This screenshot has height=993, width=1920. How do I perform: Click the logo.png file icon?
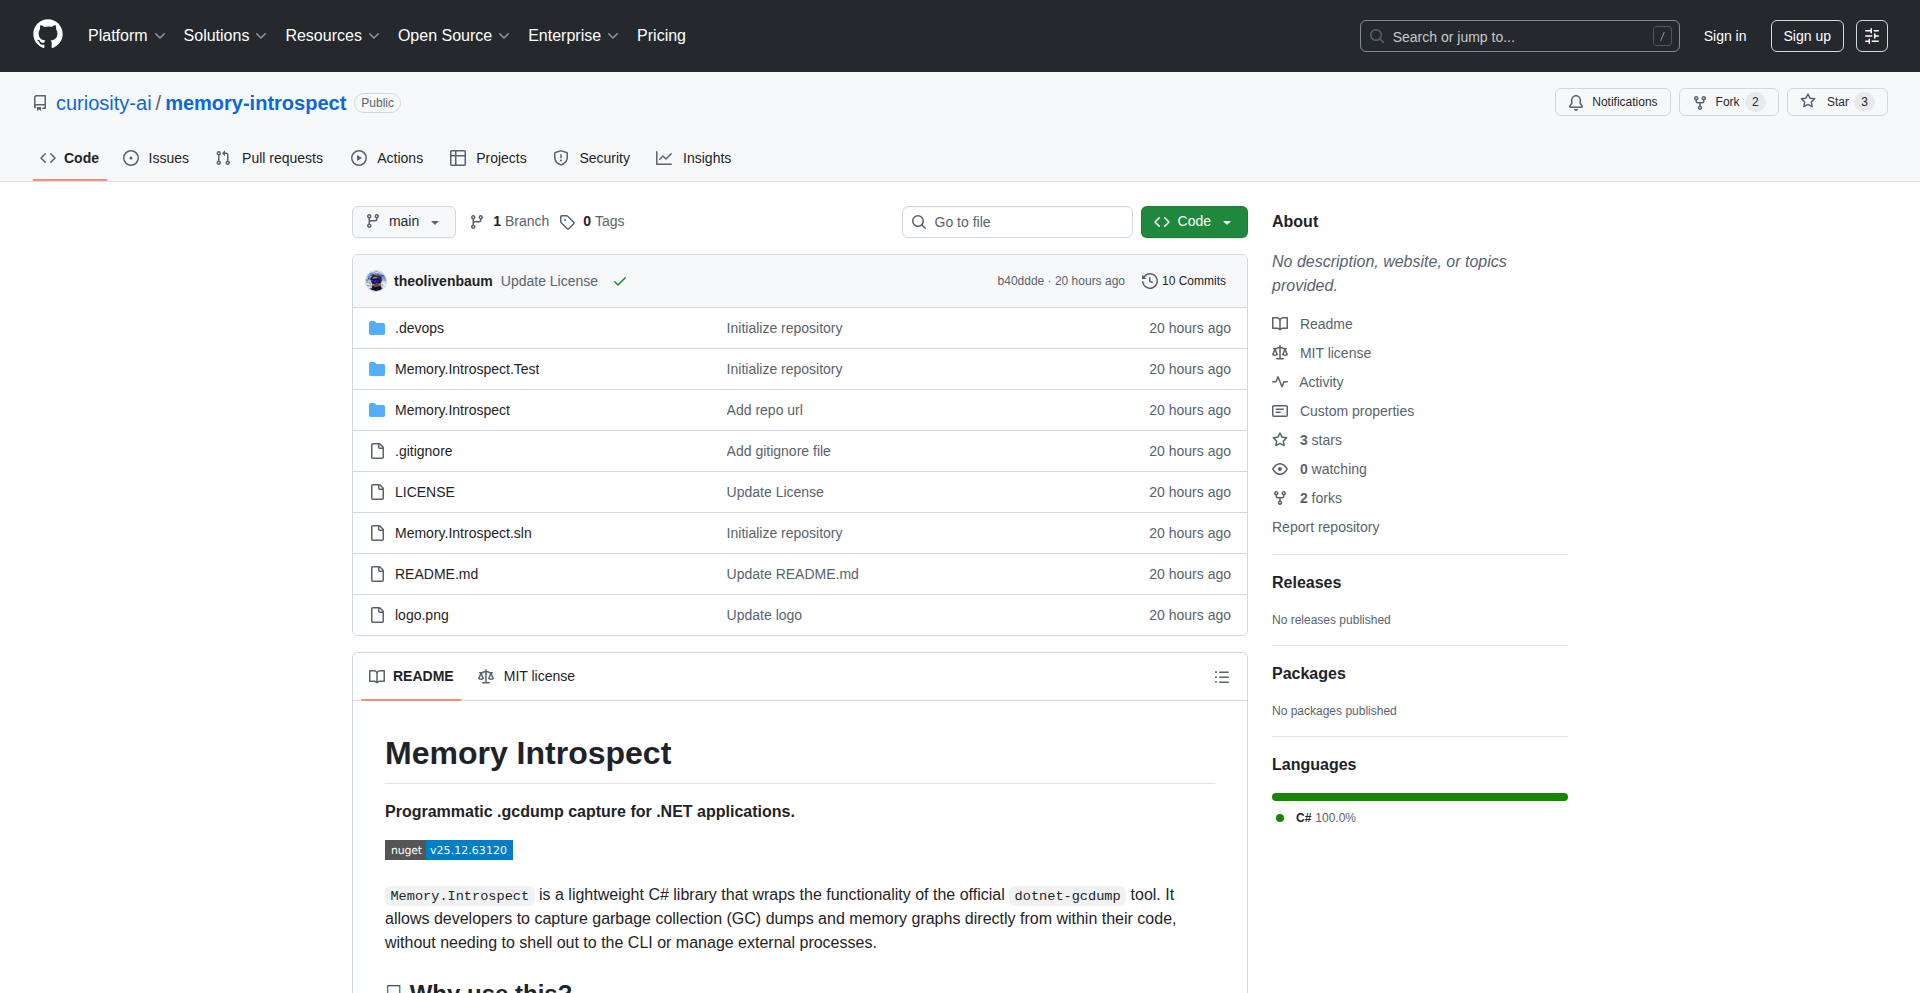(377, 615)
